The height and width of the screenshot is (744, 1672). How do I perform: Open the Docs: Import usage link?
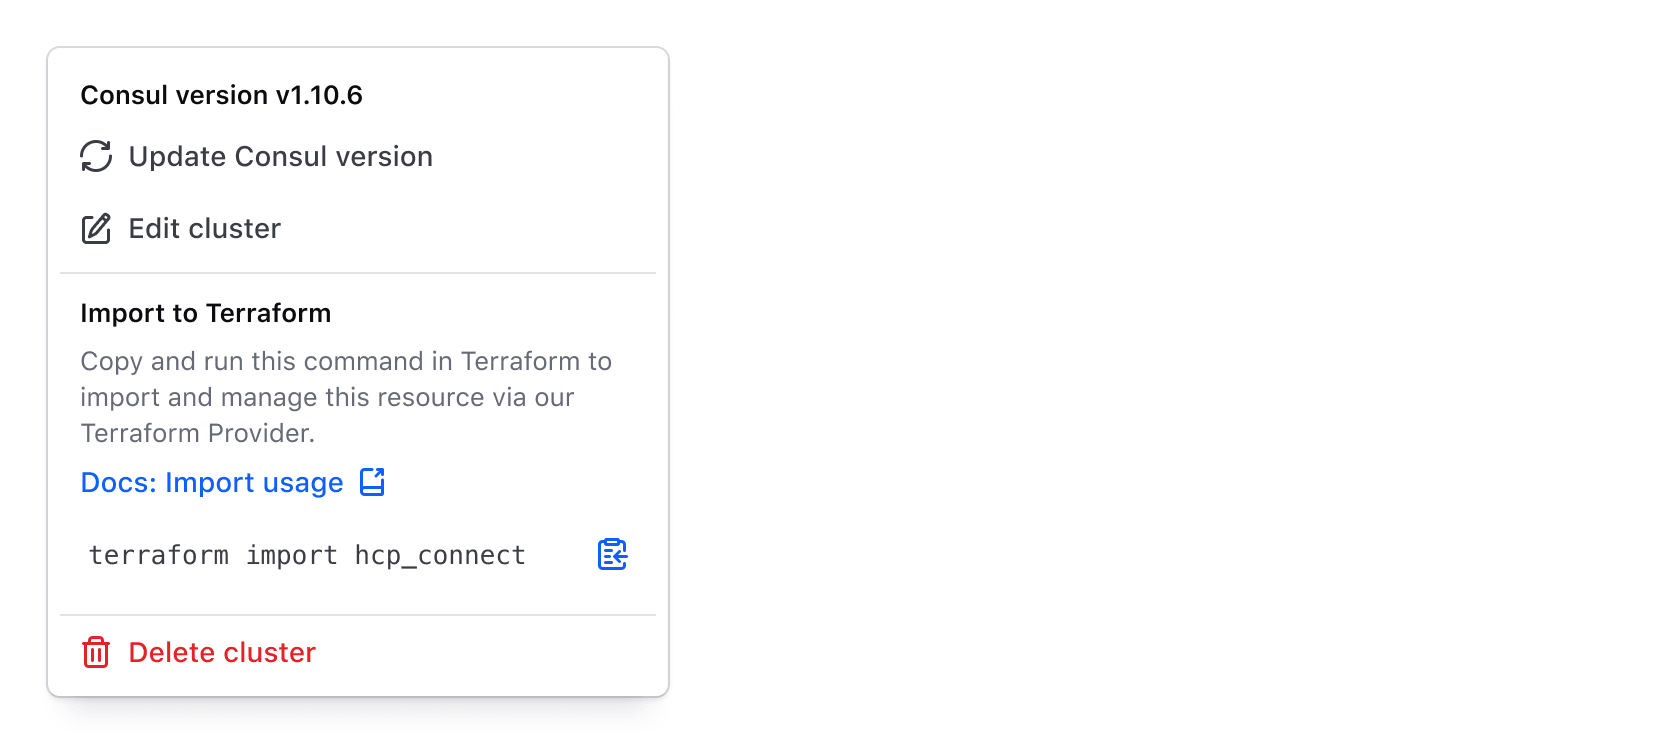(x=212, y=481)
